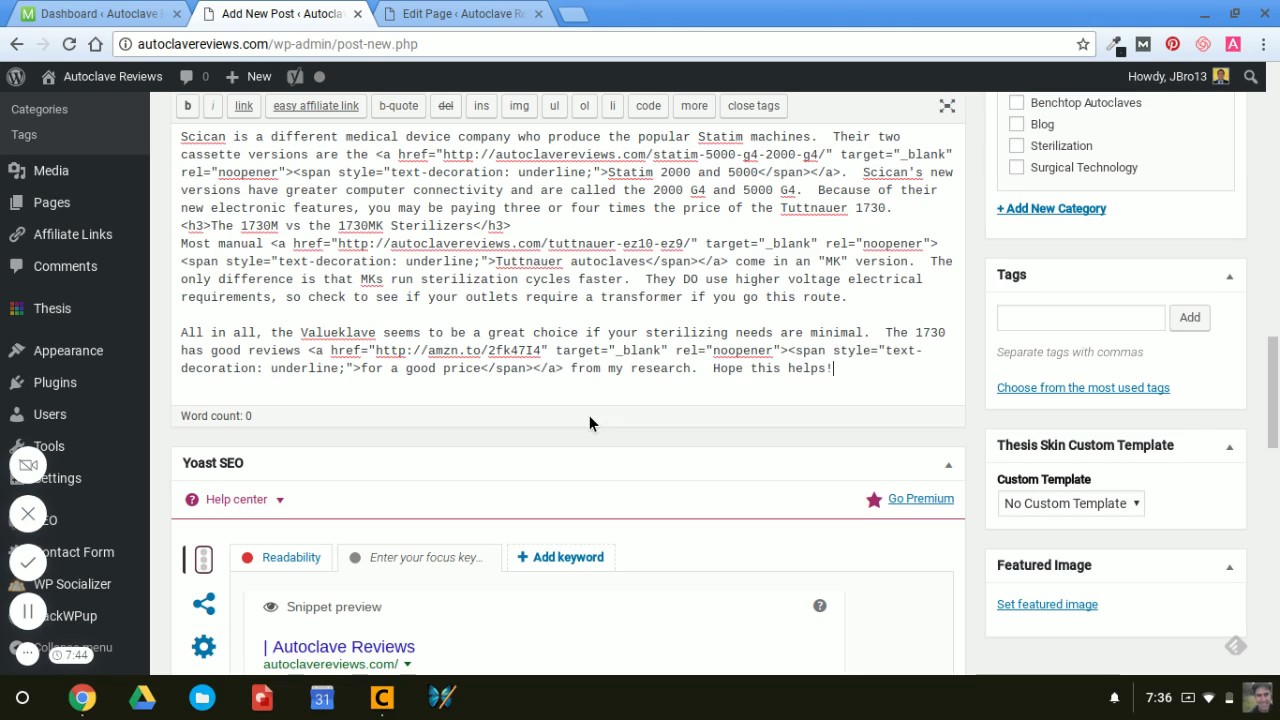1280x720 pixels.
Task: Click the snippet preview help question mark
Action: click(820, 605)
